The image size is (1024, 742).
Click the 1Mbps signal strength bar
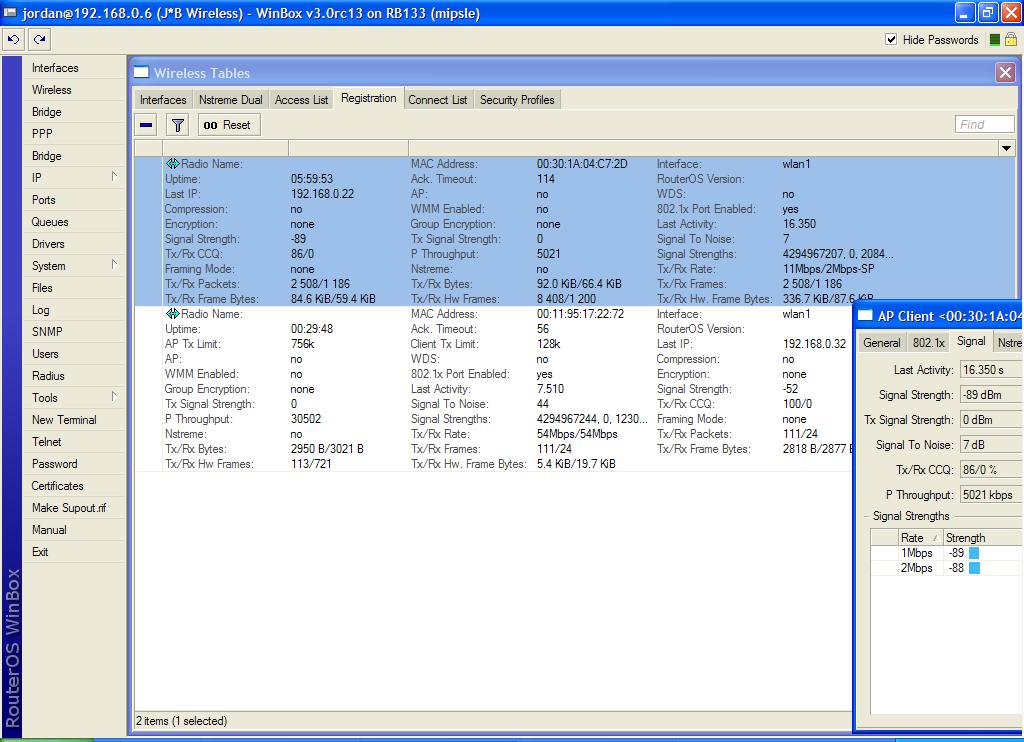973,553
